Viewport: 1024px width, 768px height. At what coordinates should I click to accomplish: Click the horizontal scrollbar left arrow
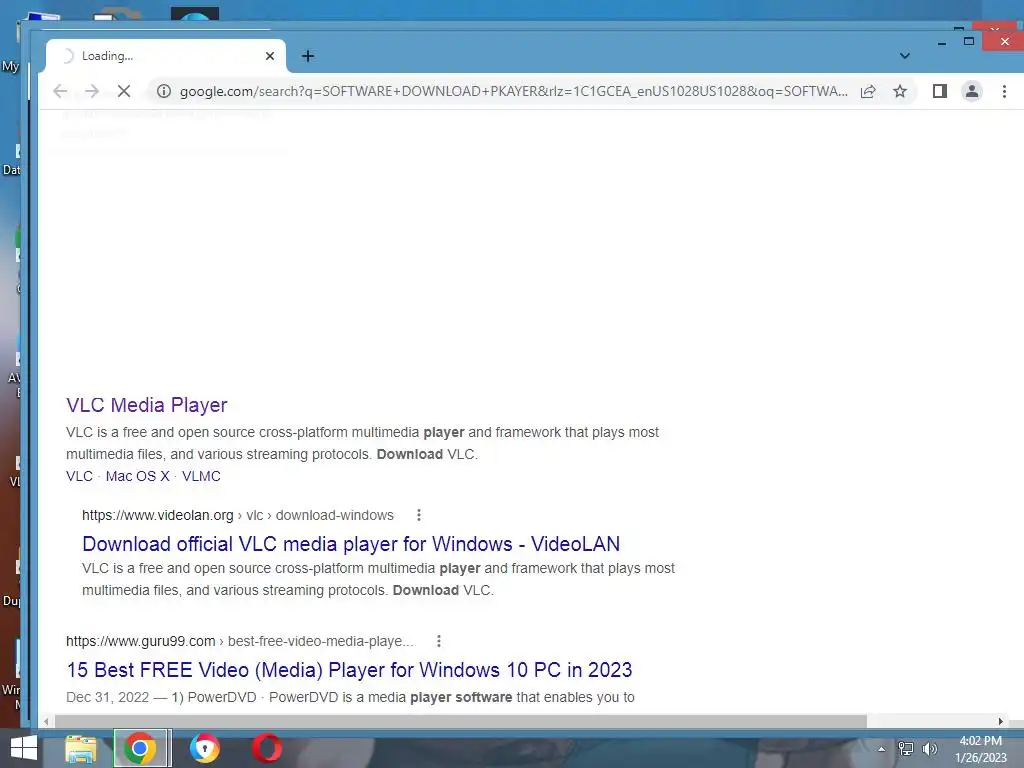click(46, 722)
